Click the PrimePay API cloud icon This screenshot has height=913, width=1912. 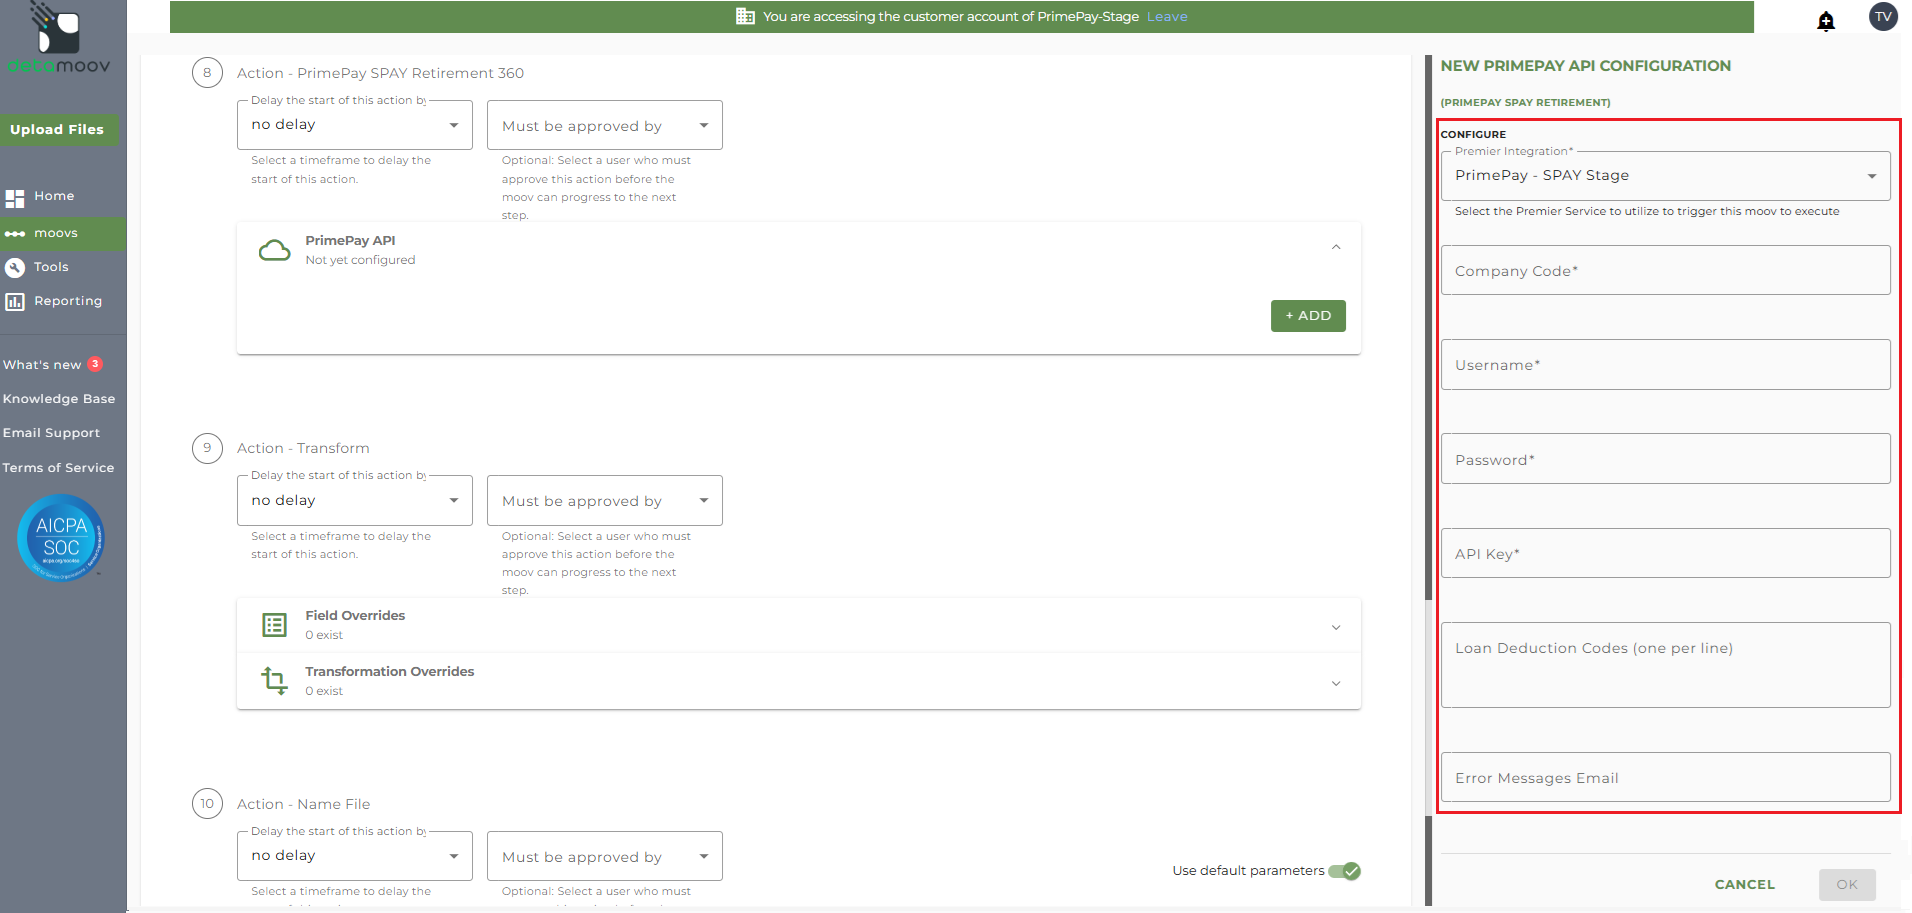pyautogui.click(x=274, y=250)
